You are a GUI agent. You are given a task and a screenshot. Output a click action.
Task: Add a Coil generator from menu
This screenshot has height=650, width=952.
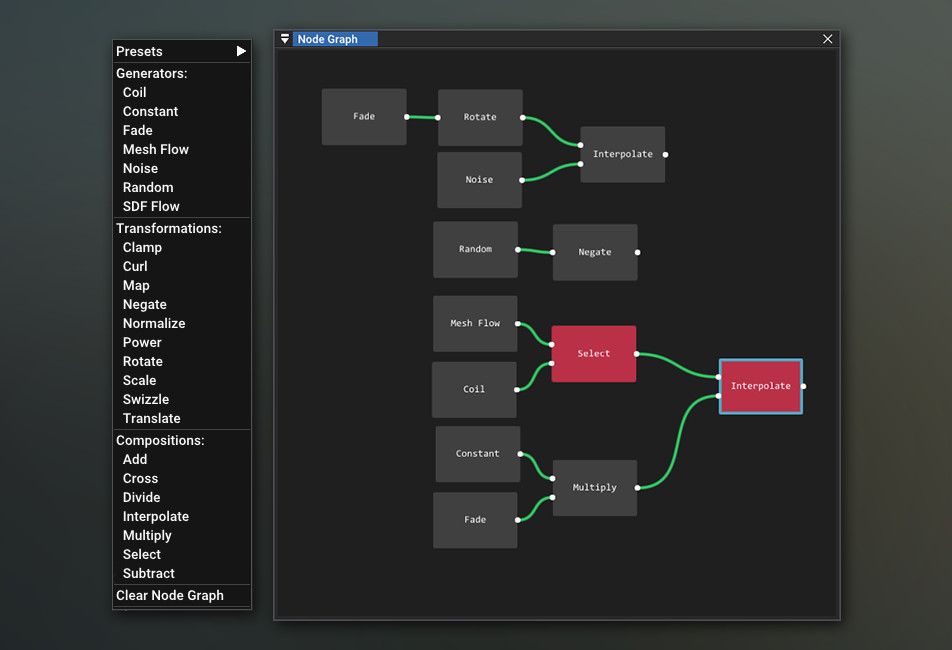134,92
